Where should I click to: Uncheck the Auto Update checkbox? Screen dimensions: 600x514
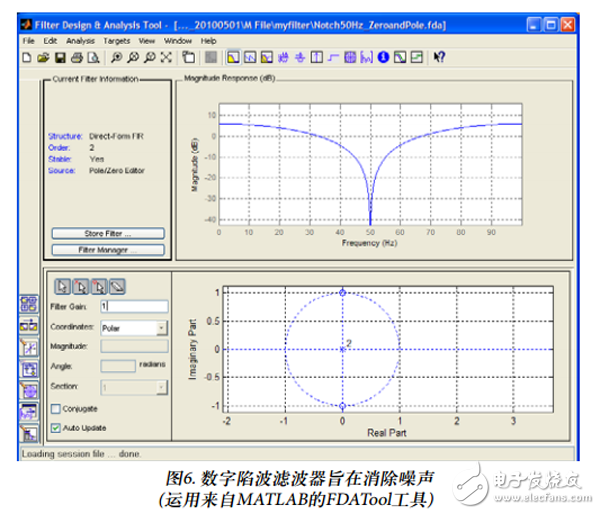56,427
